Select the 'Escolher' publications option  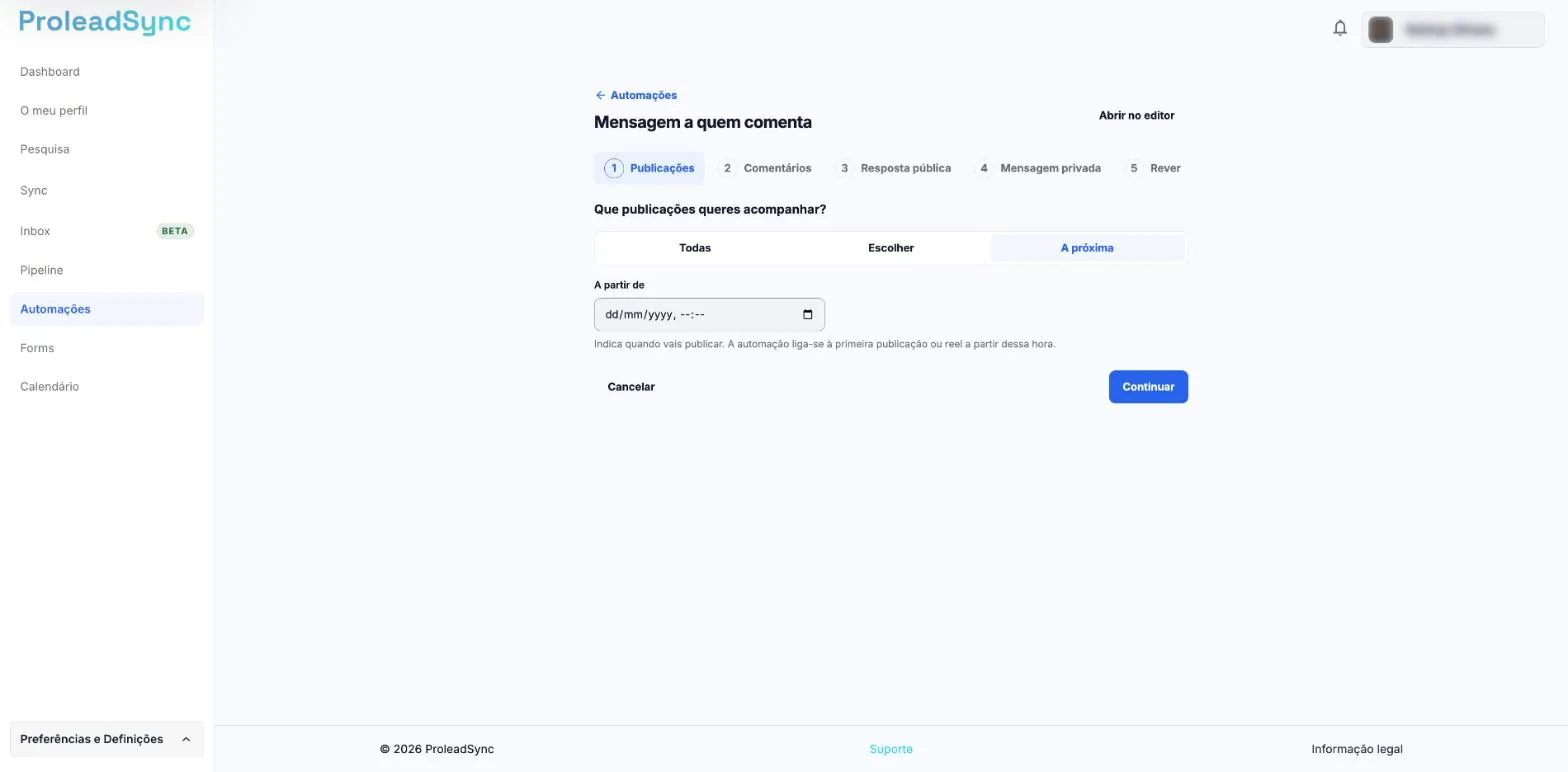click(891, 248)
